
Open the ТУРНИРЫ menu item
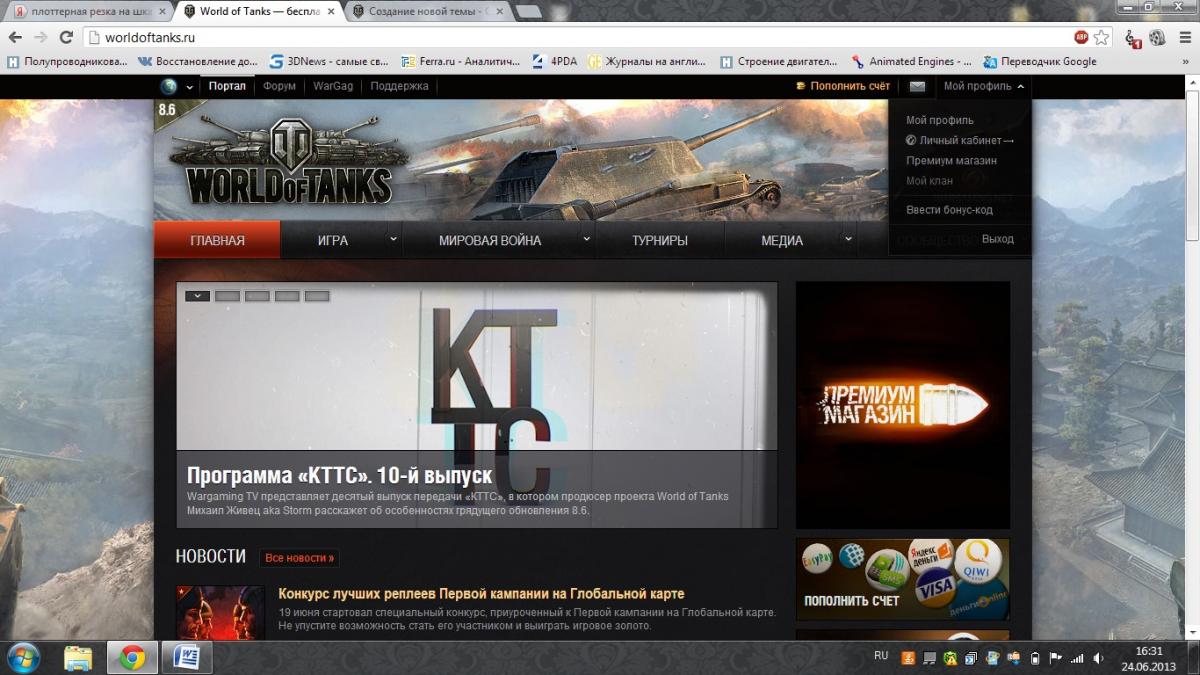coord(660,240)
